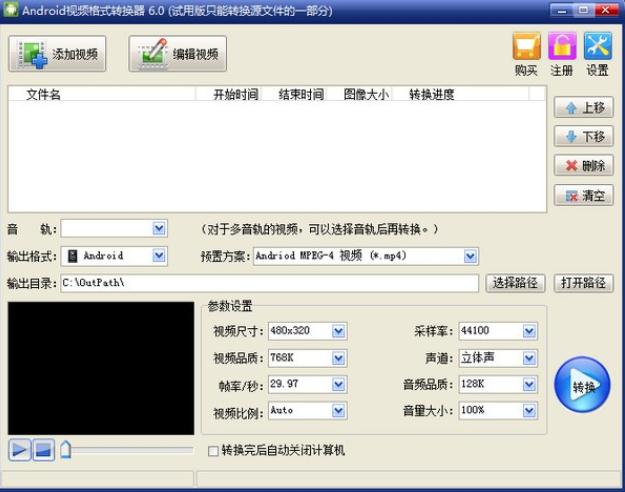This screenshot has height=492, width=625.
Task: Stop the preview playback
Action: [43, 450]
